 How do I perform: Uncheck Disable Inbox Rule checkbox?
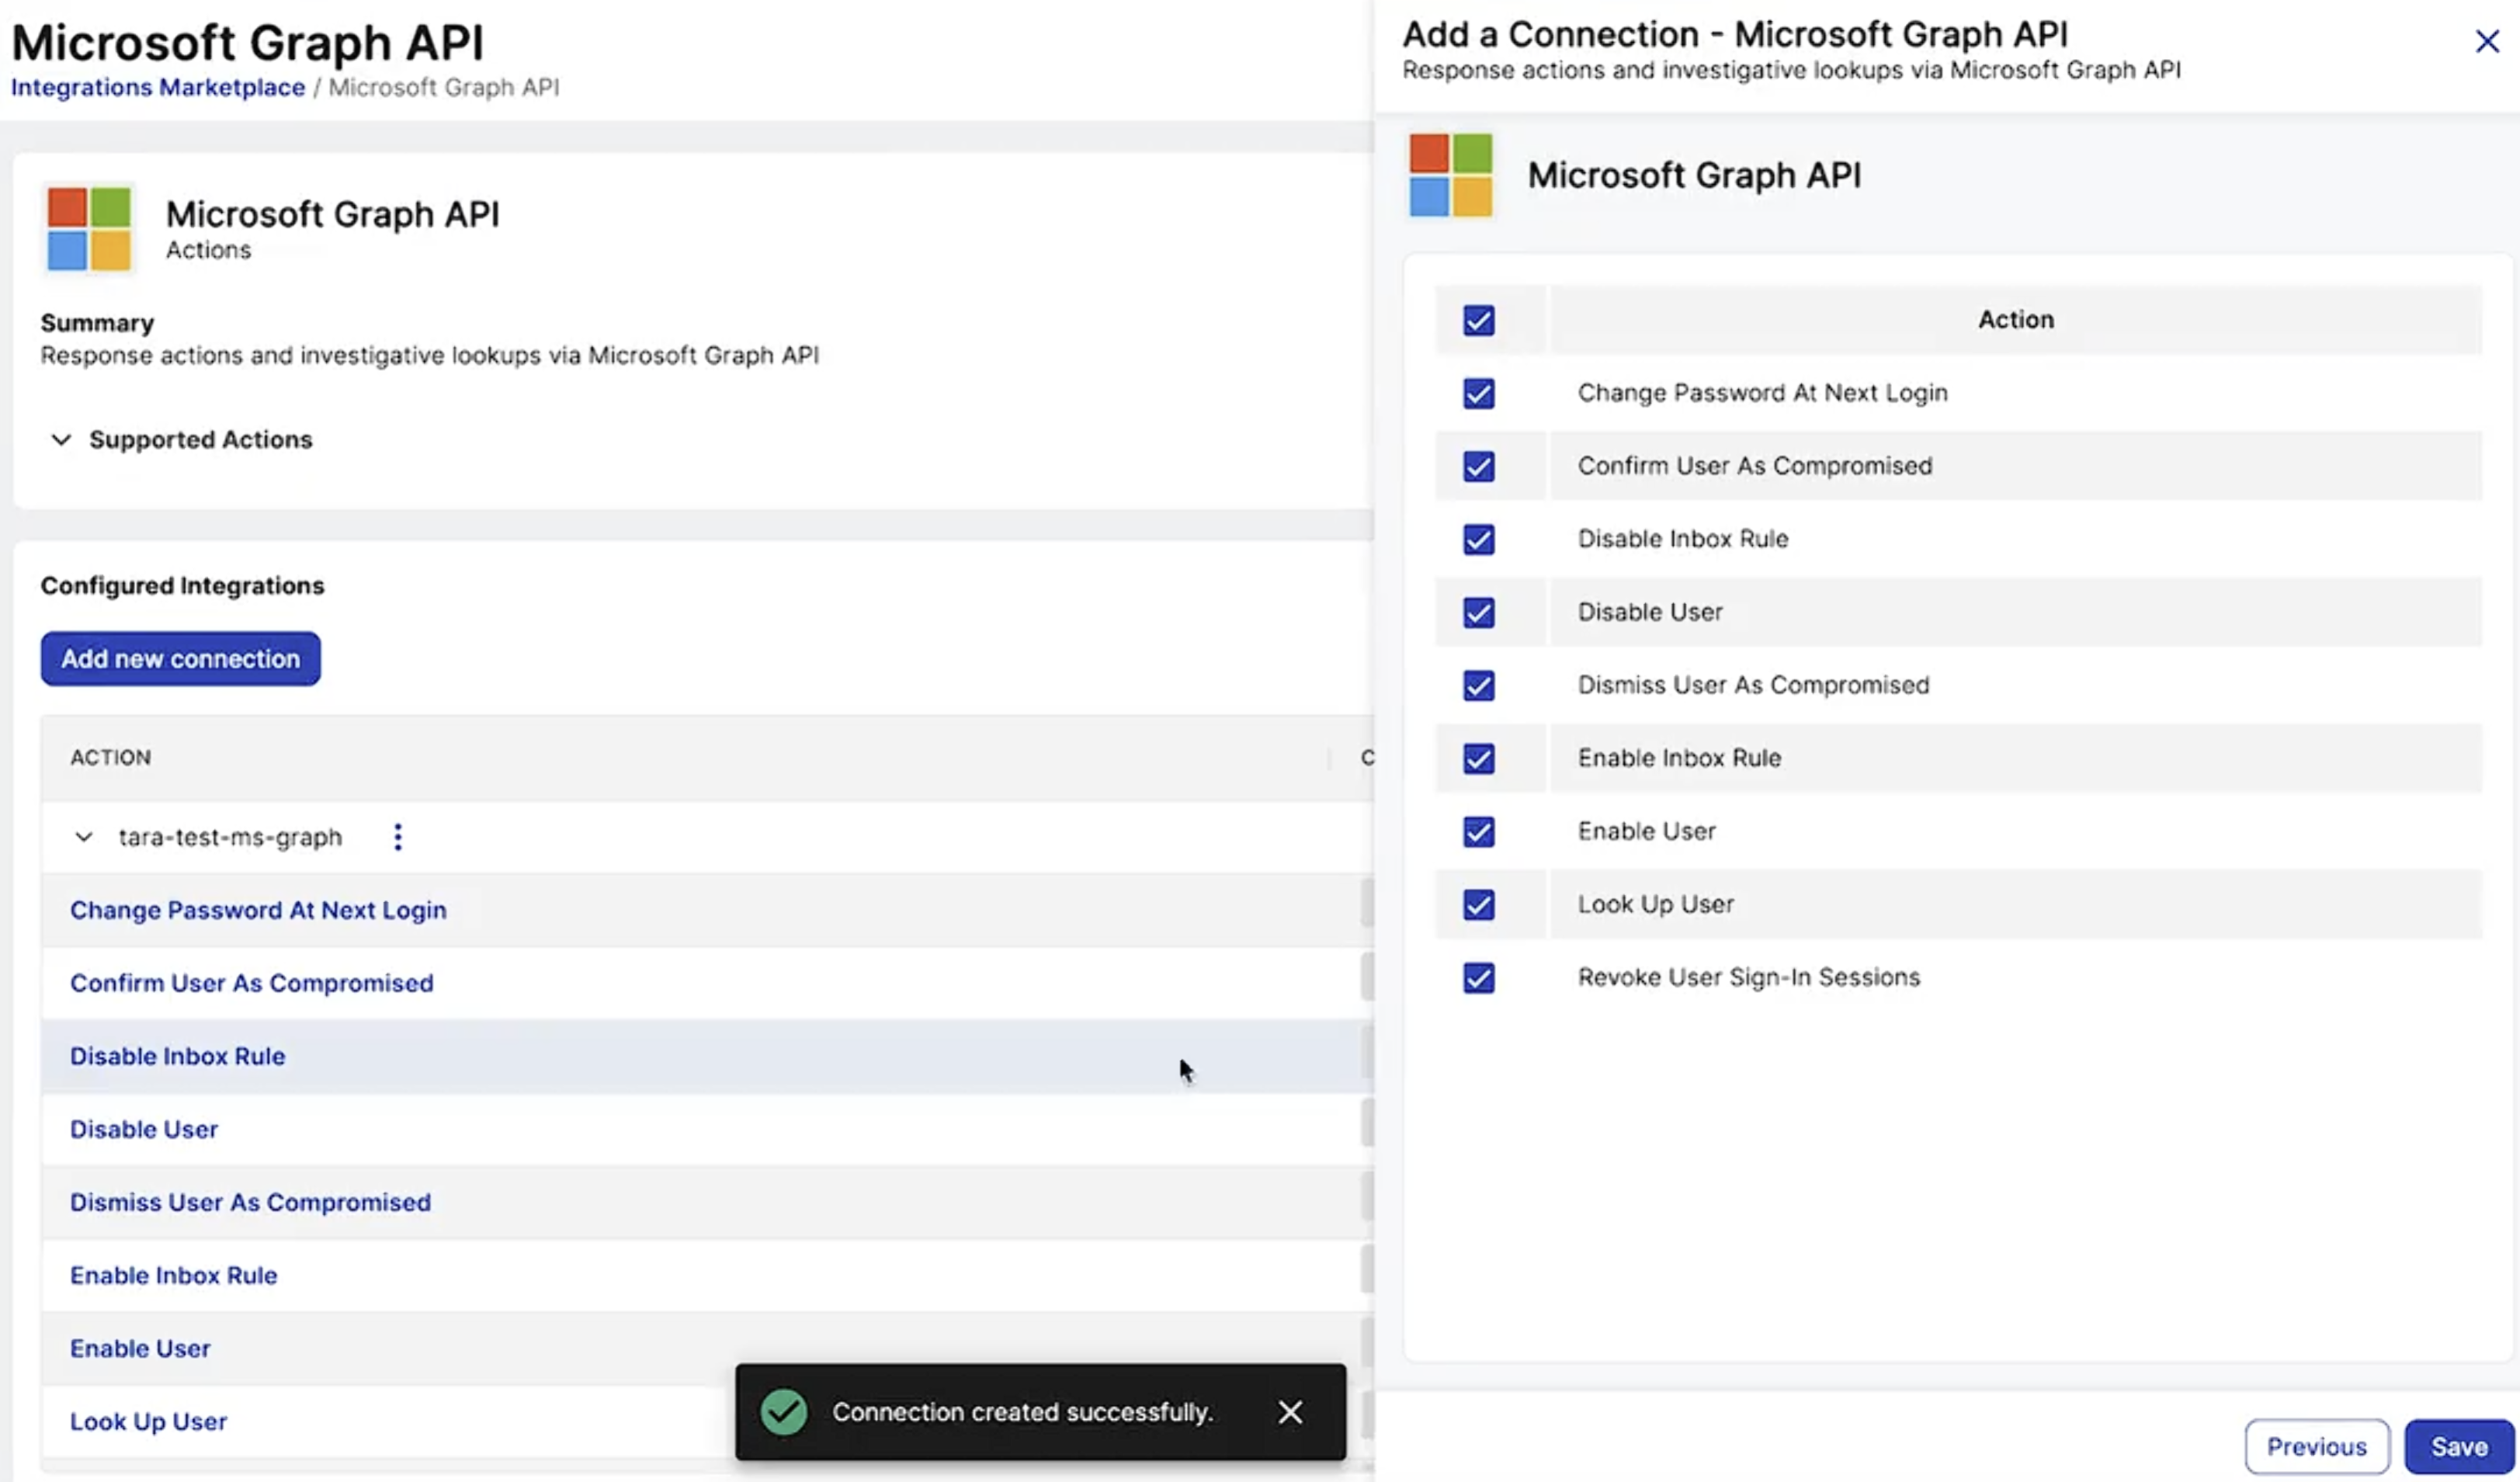(x=1478, y=539)
